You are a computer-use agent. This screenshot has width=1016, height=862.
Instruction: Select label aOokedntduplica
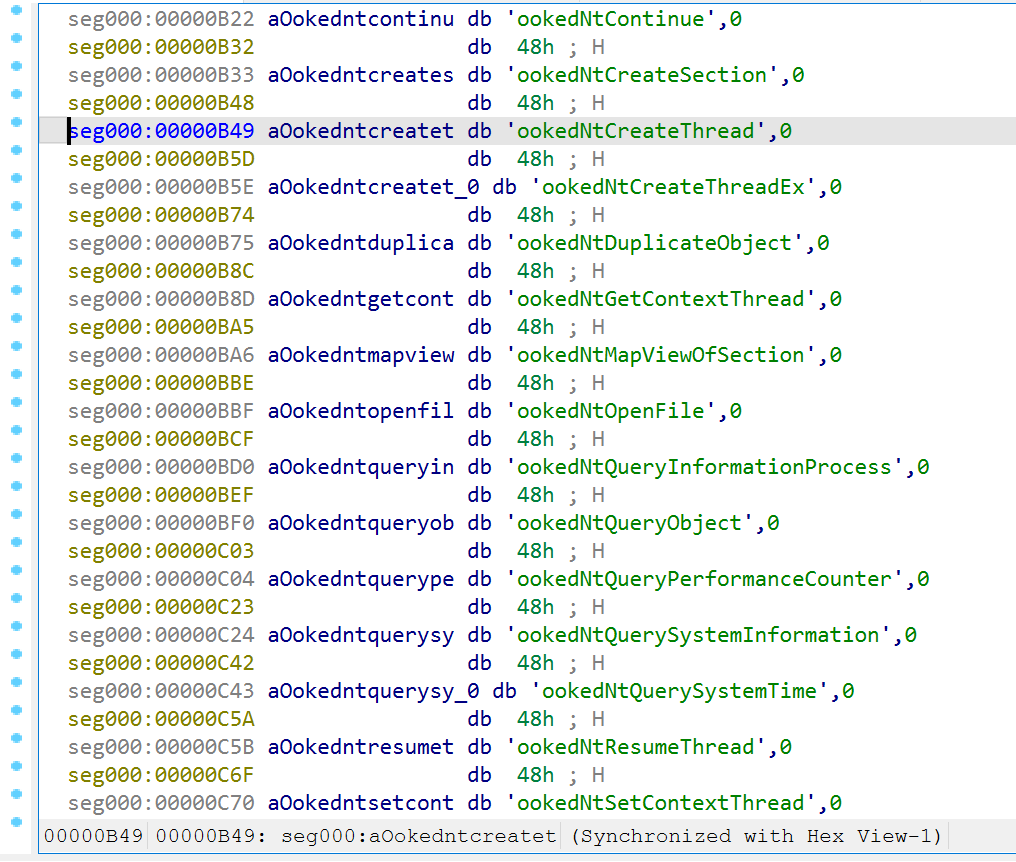(360, 243)
